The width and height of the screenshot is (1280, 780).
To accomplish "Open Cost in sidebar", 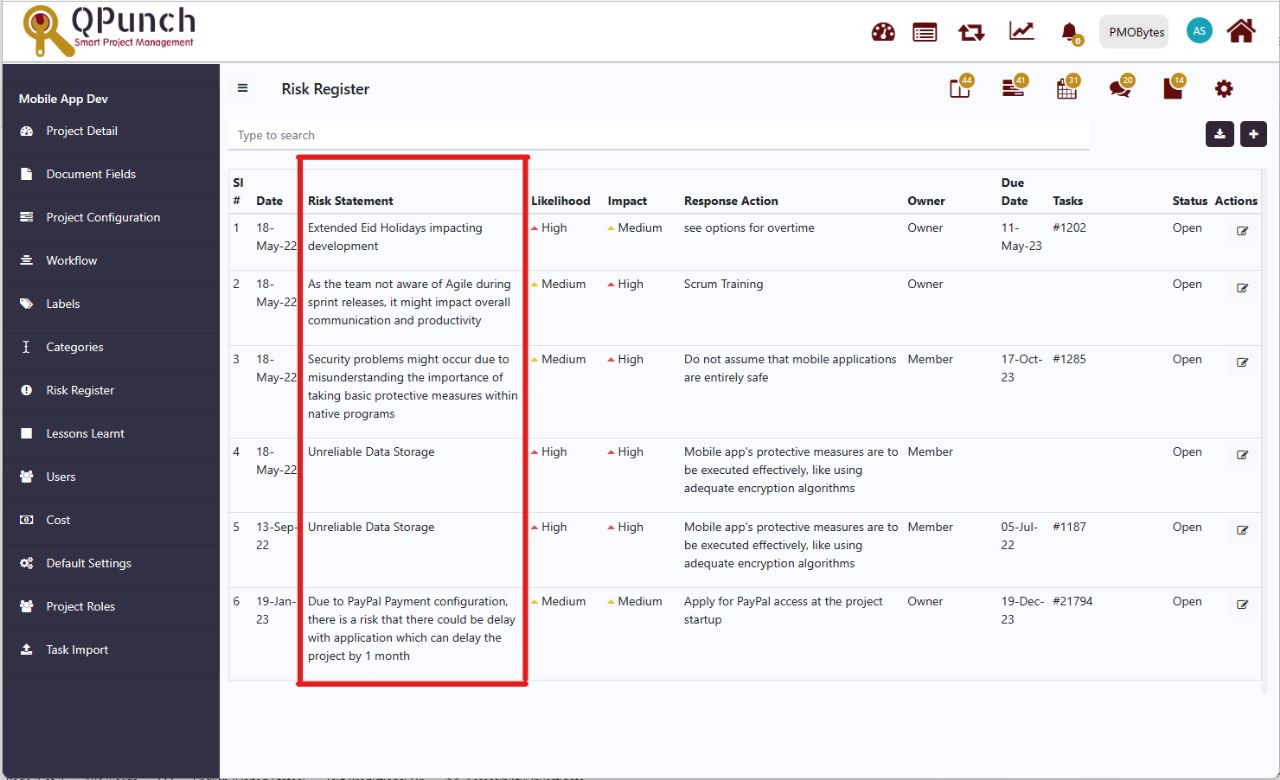I will click(110, 520).
